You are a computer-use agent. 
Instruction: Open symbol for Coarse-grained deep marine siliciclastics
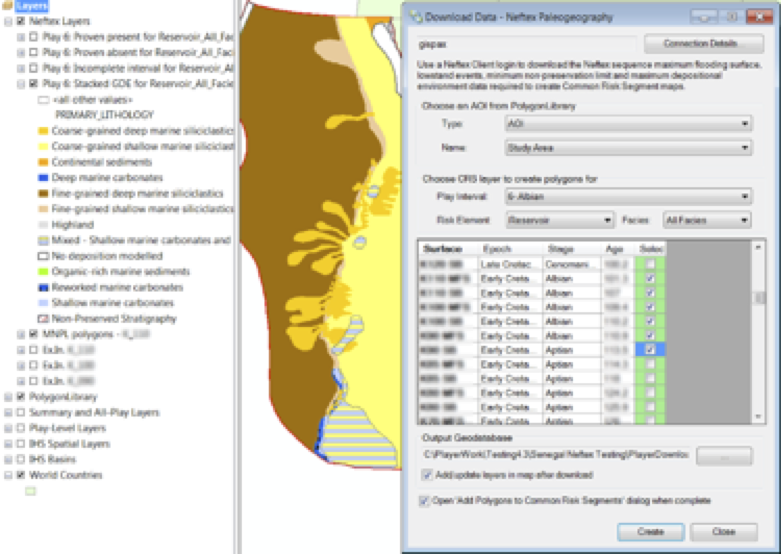coord(43,131)
